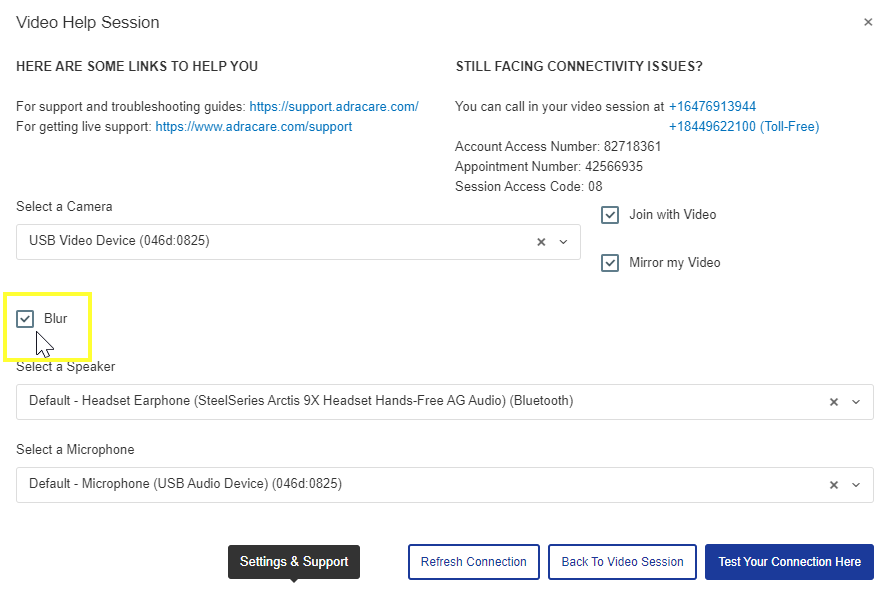Click the USB Video Device camera field
This screenshot has height=593, width=884.
[x=298, y=242]
